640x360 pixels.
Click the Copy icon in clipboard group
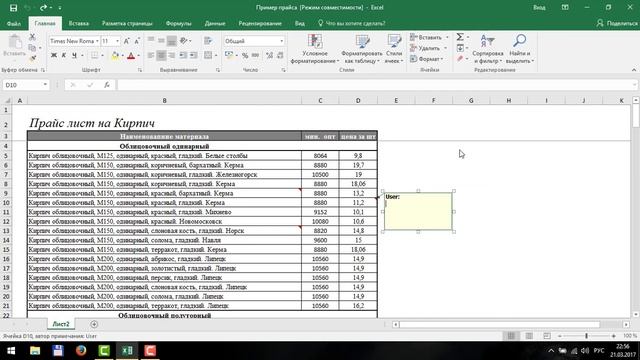pyautogui.click(x=32, y=48)
